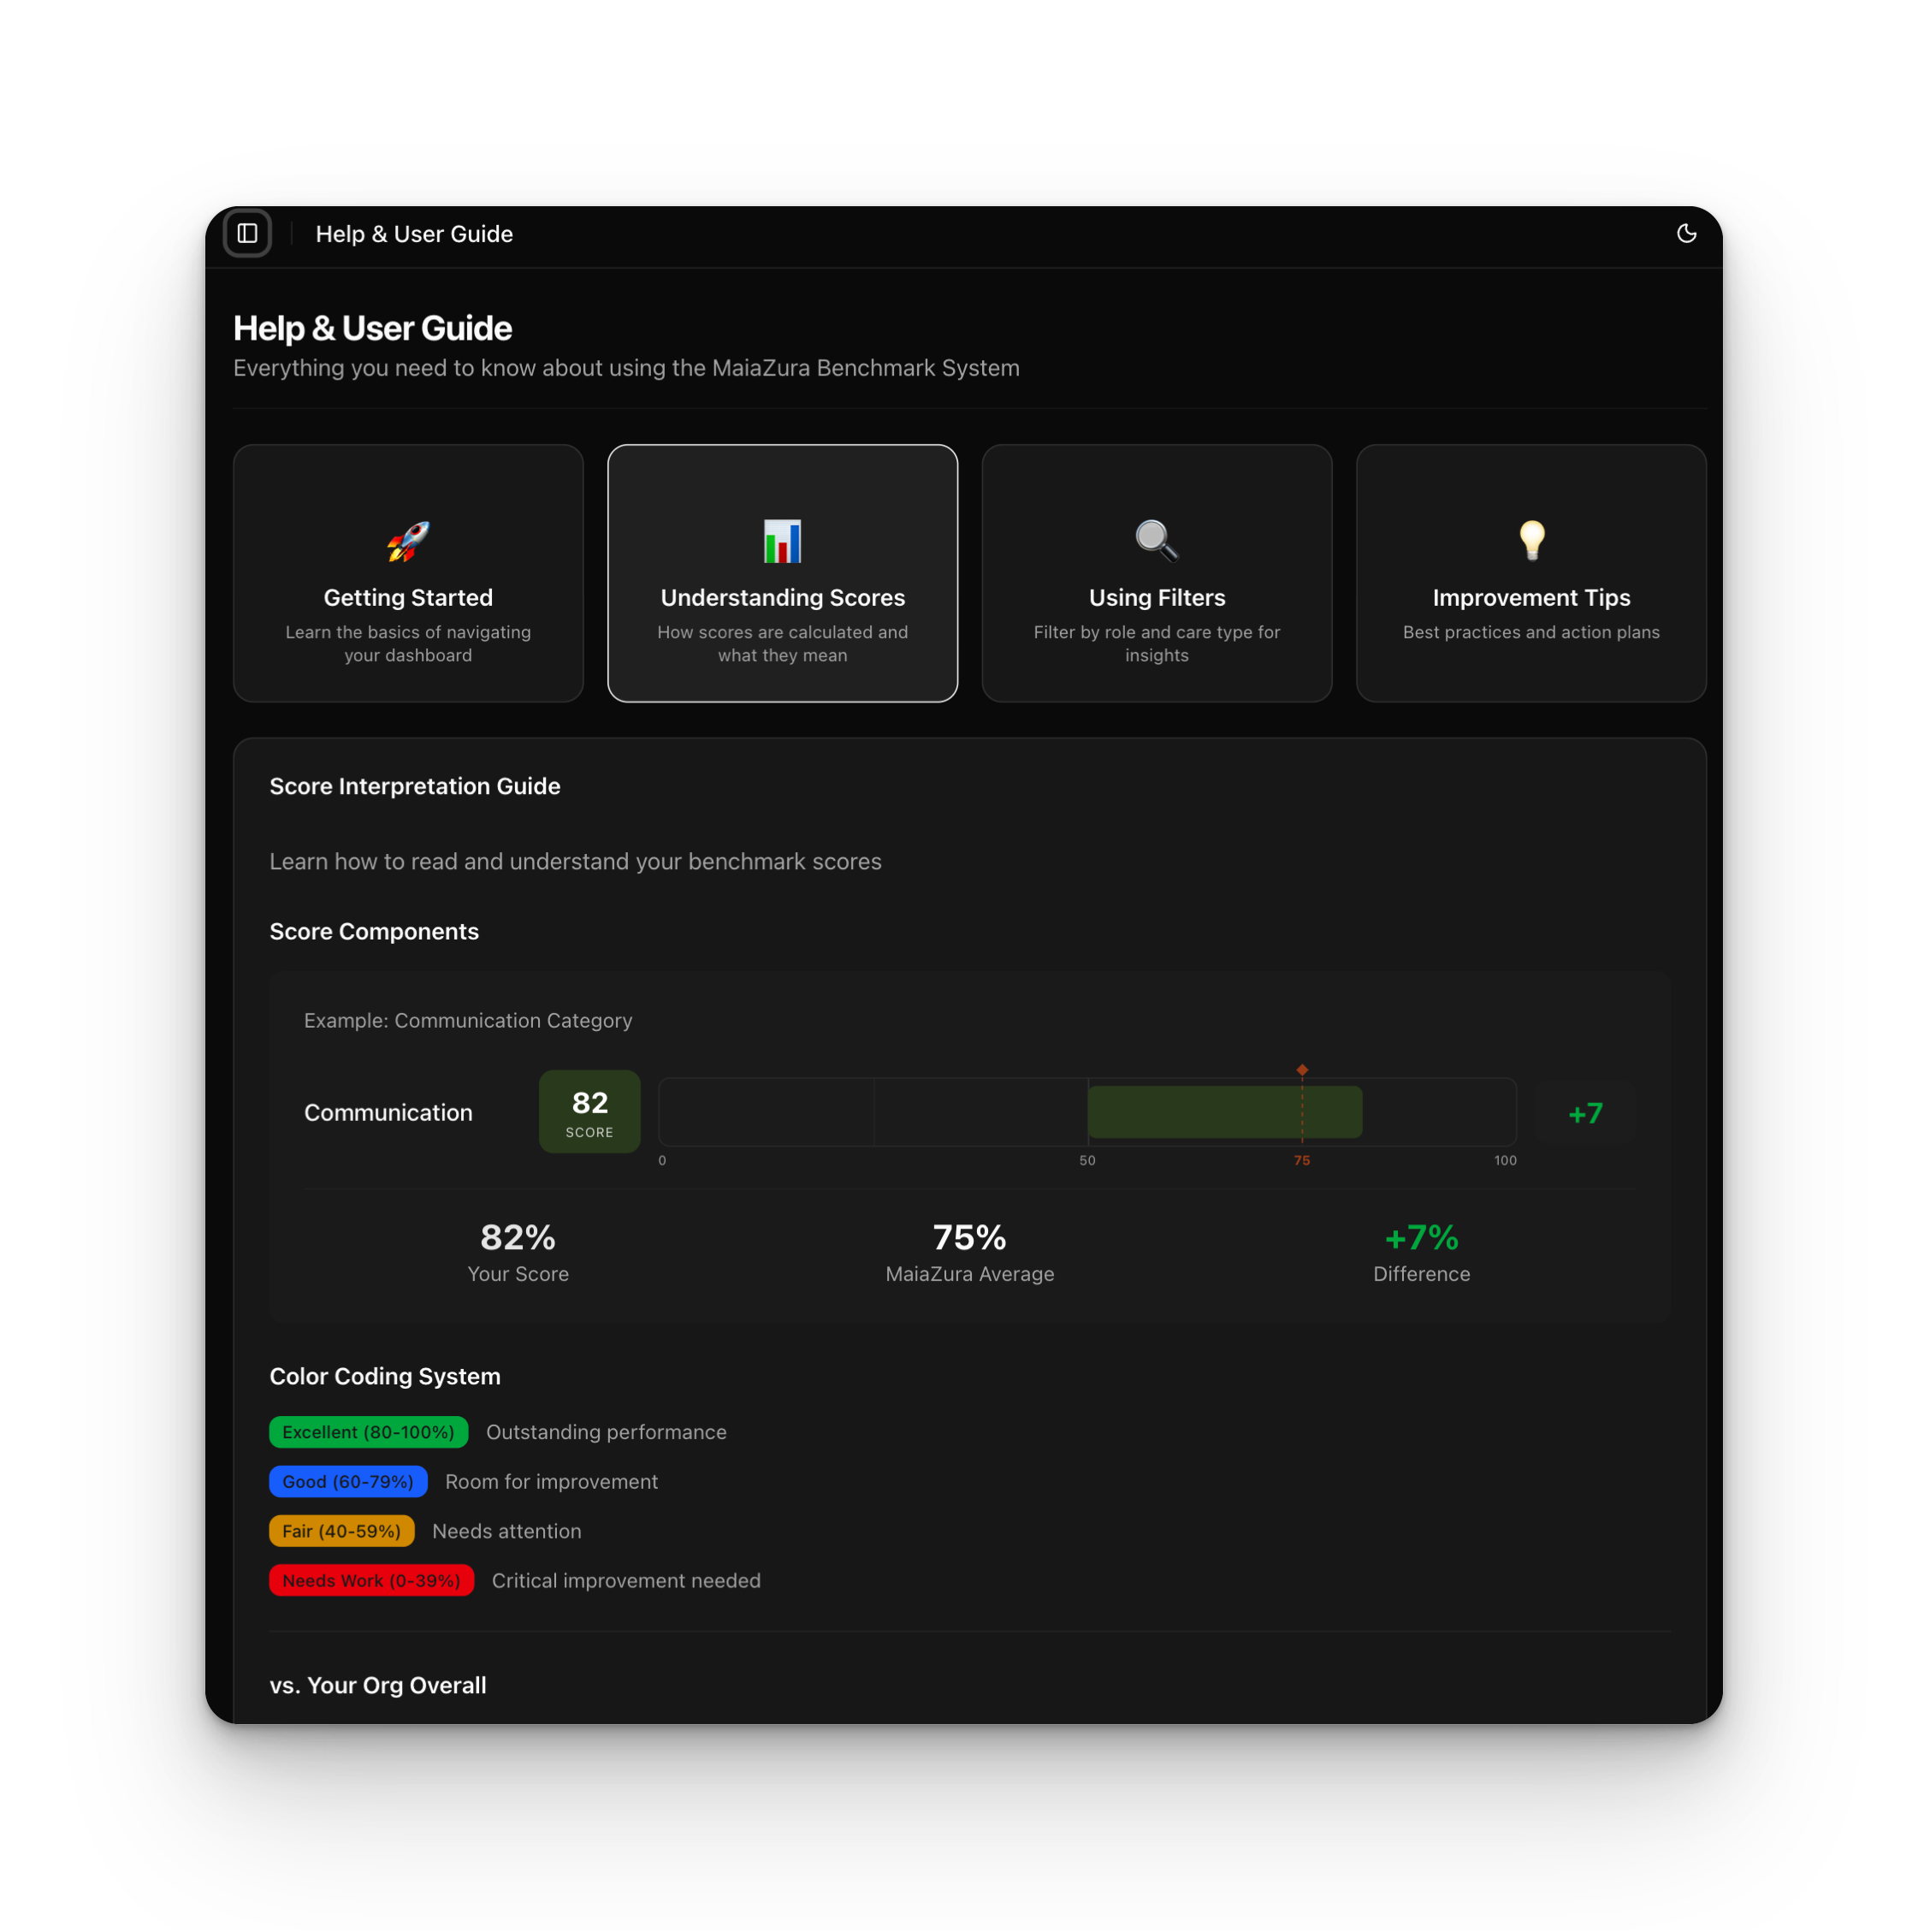The width and height of the screenshot is (1930, 1932).
Task: Open the Getting Started section
Action: [408, 597]
